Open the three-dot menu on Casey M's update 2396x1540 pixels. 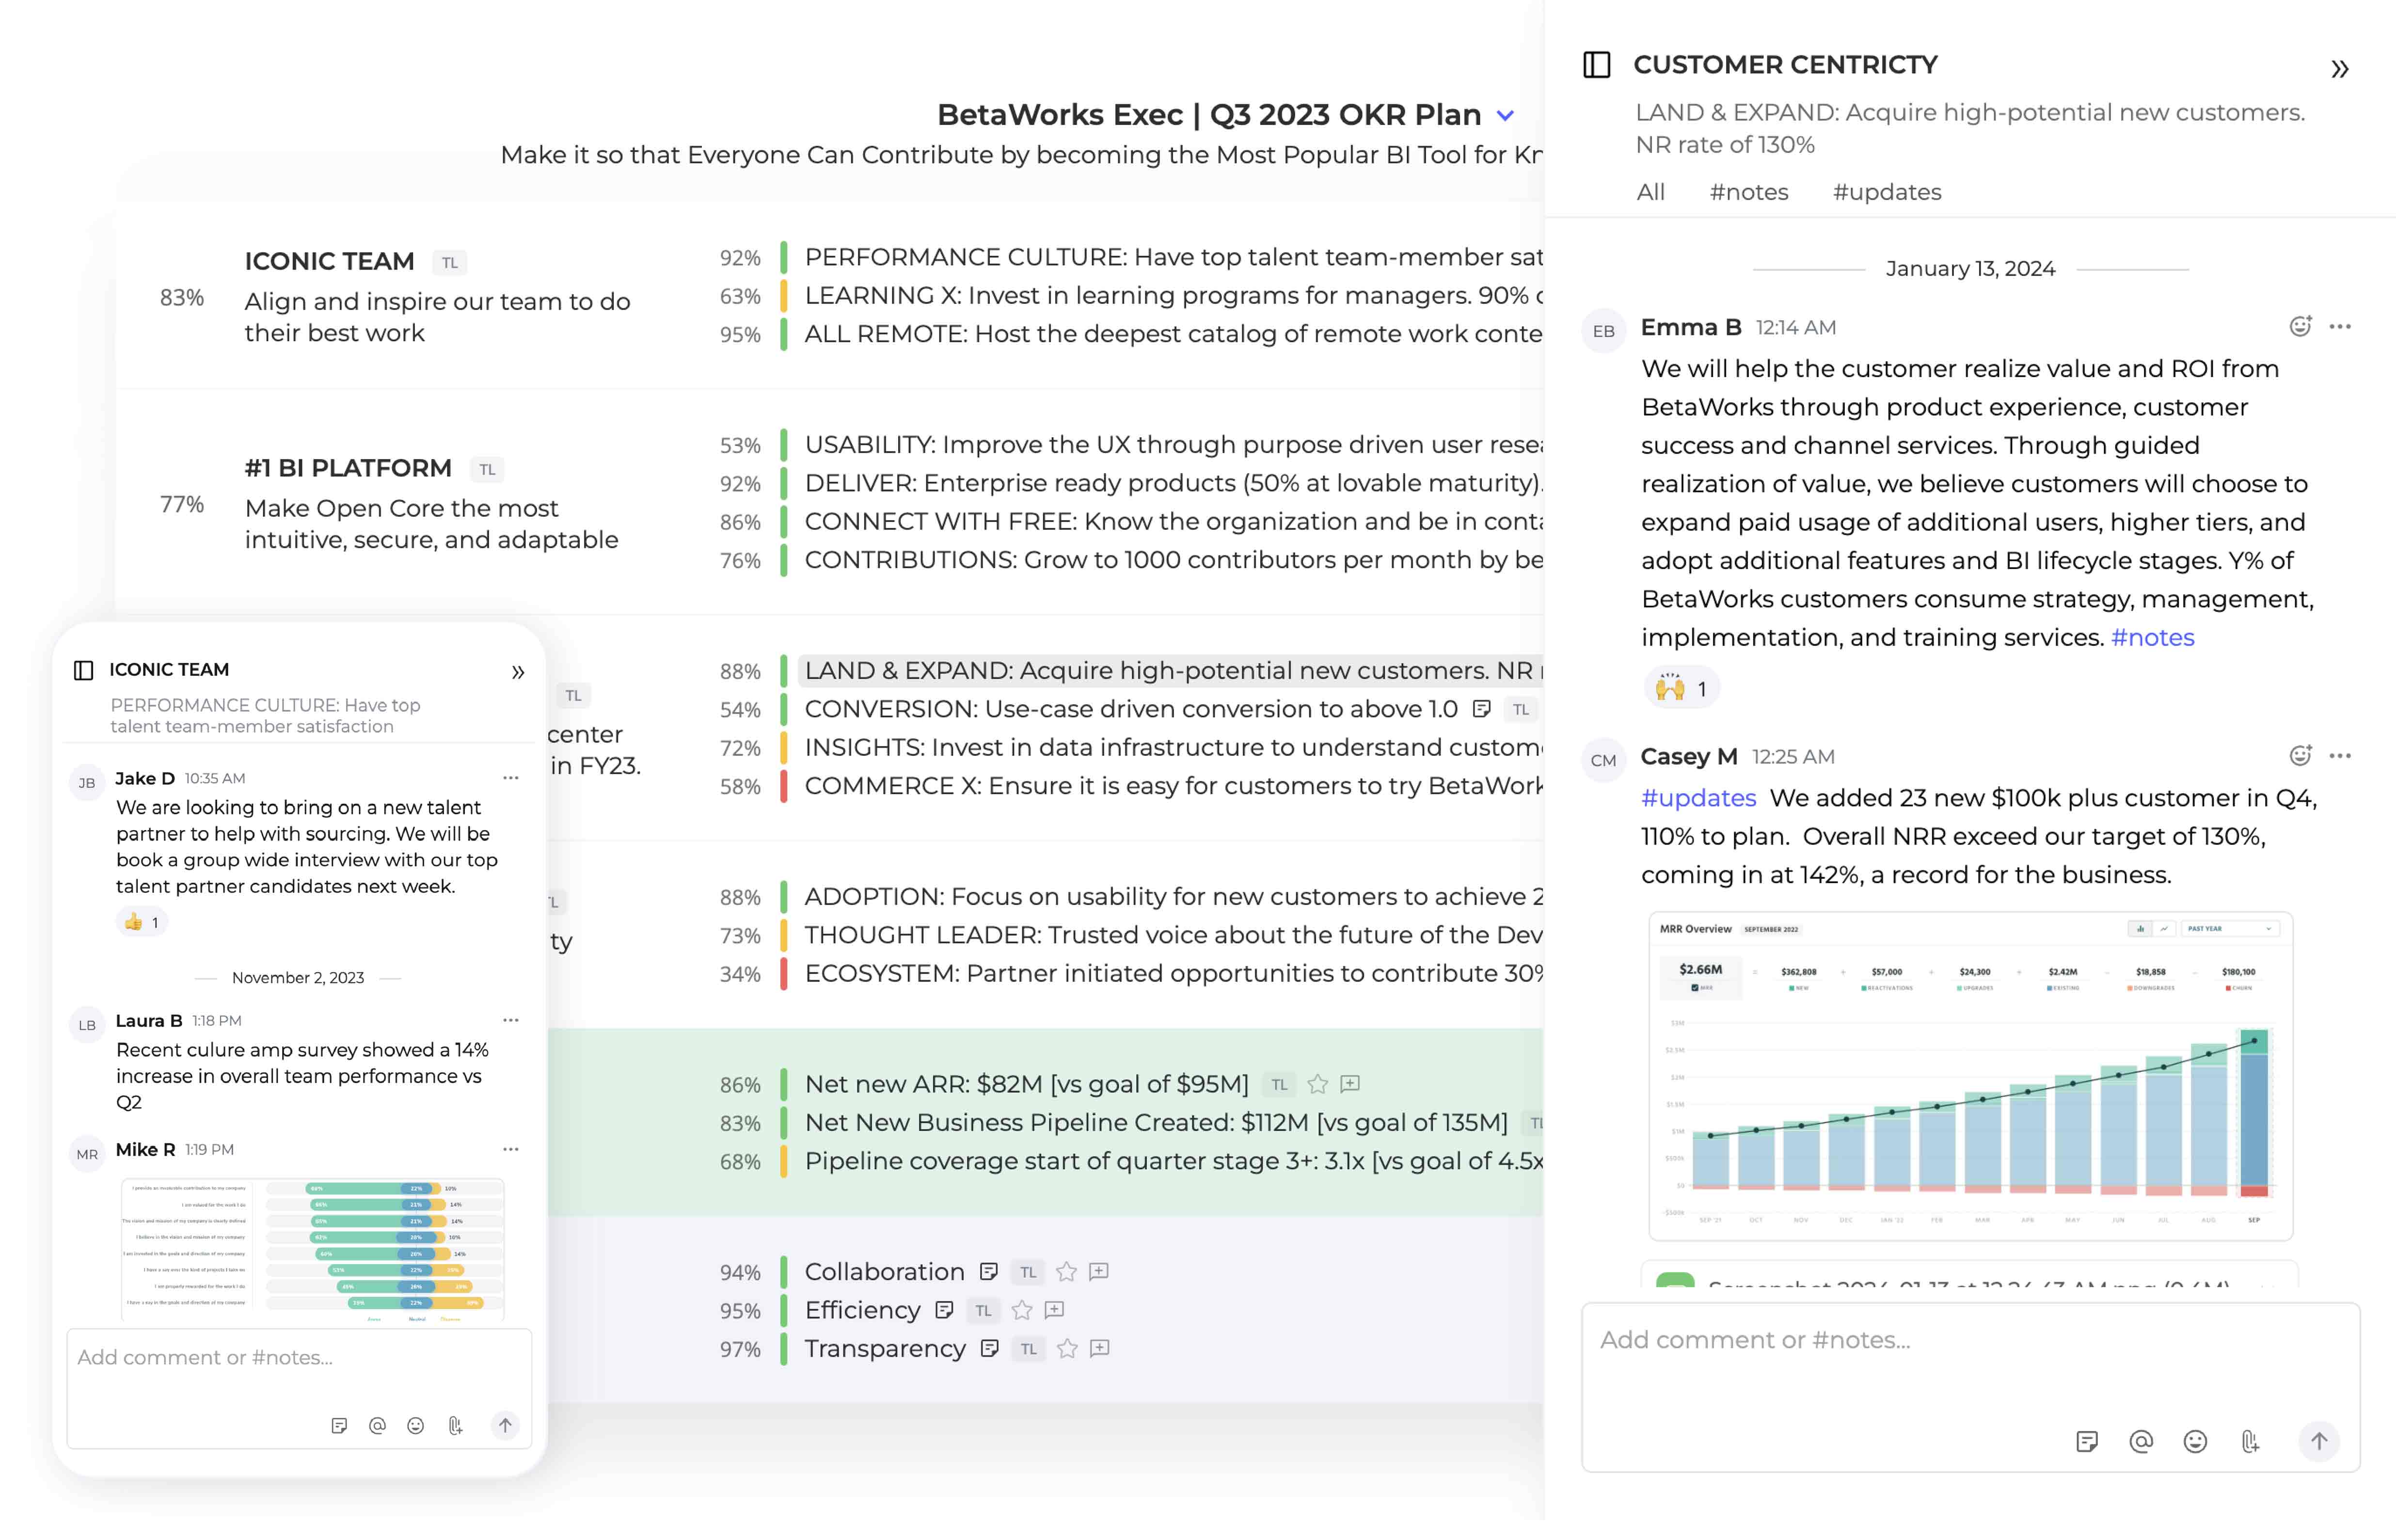[2340, 755]
